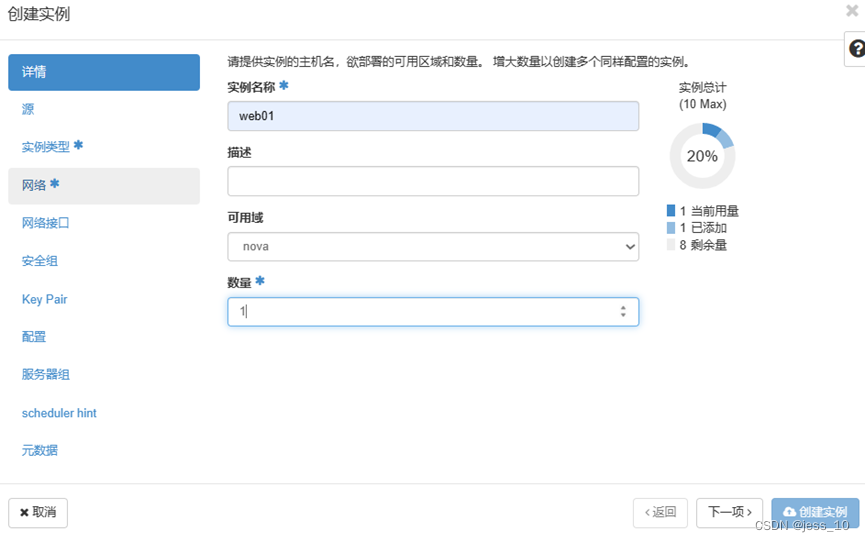The height and width of the screenshot is (542, 865).
Task: Select the scheduler hint step
Action: 59,413
